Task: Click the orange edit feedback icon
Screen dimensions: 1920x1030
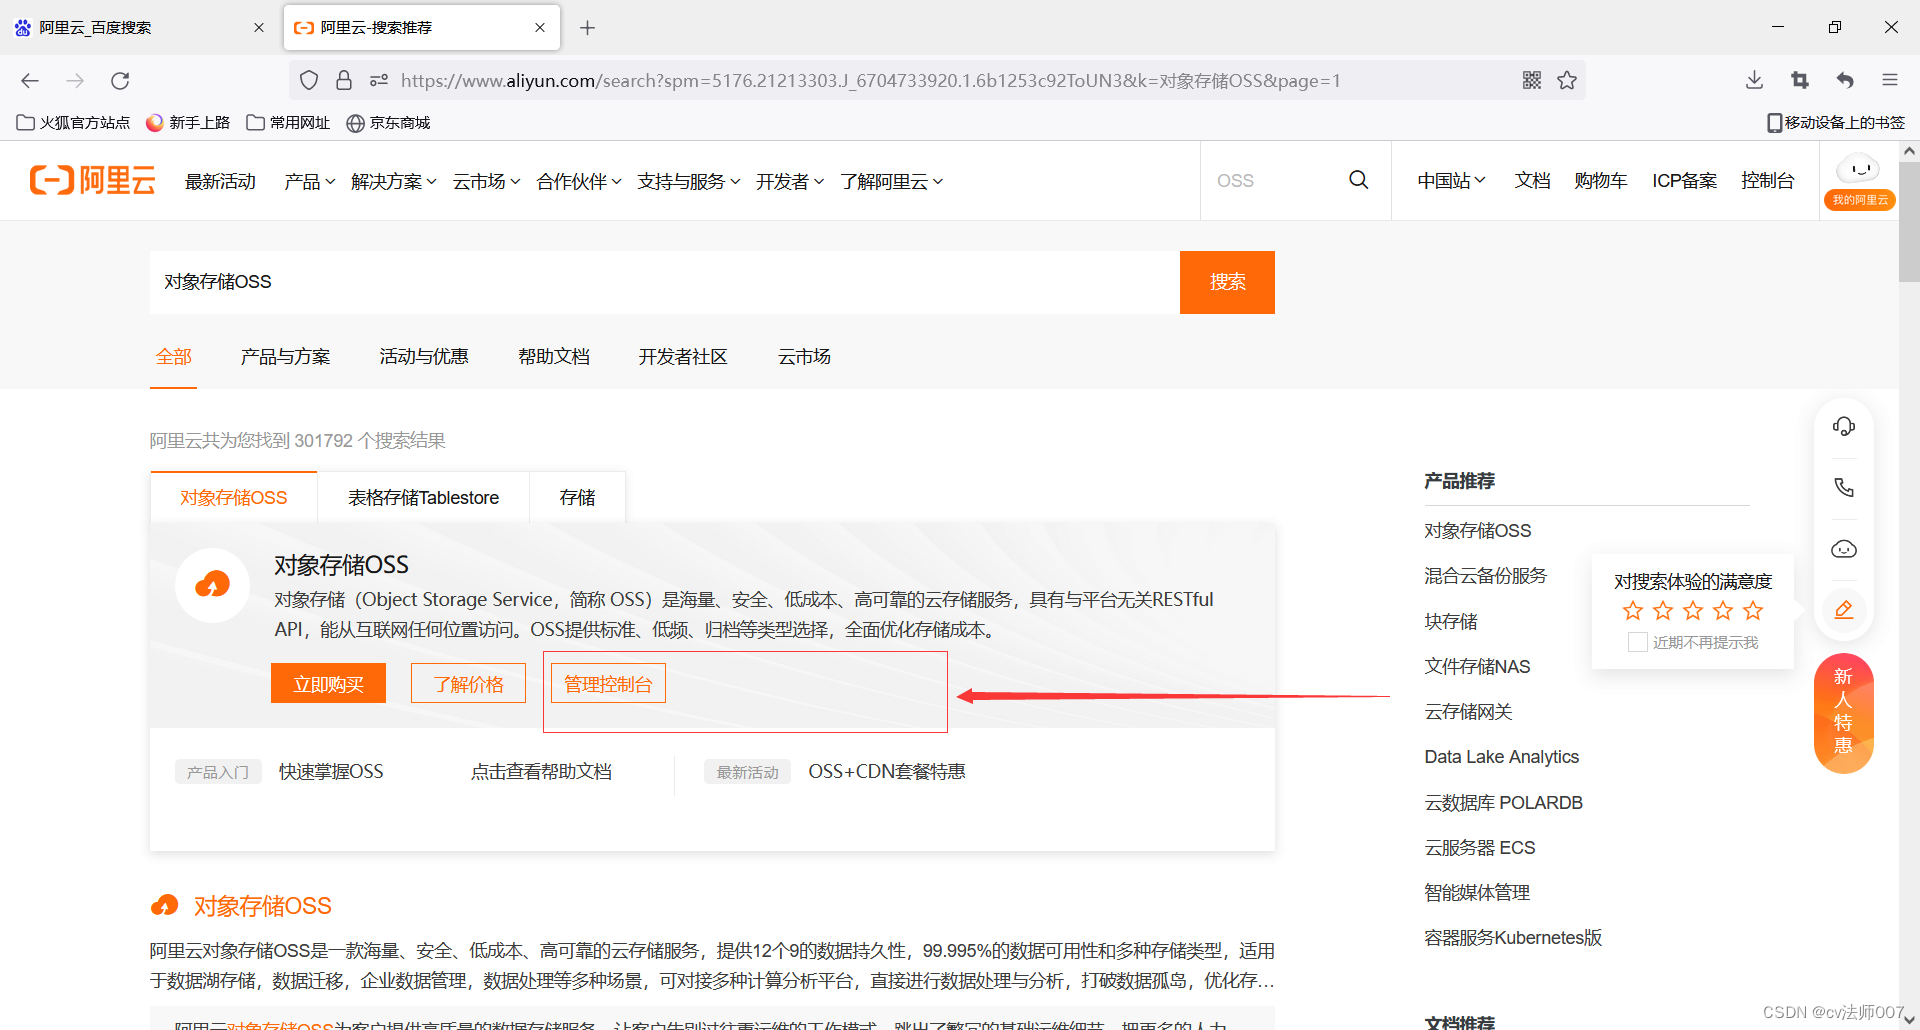Action: (x=1844, y=610)
